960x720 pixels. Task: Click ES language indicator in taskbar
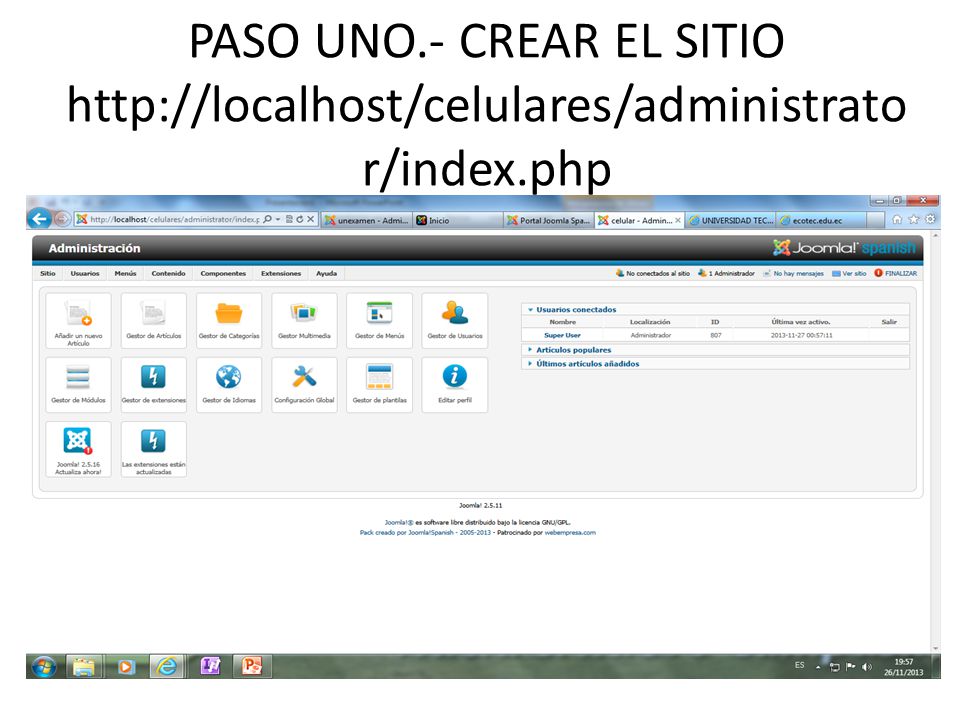pos(800,665)
